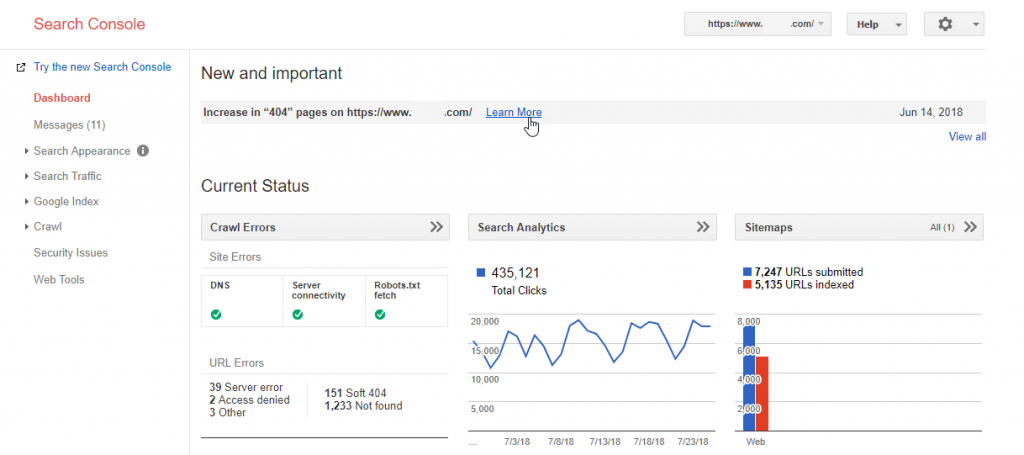
Task: Click the Search Analytics header title
Action: 521,228
